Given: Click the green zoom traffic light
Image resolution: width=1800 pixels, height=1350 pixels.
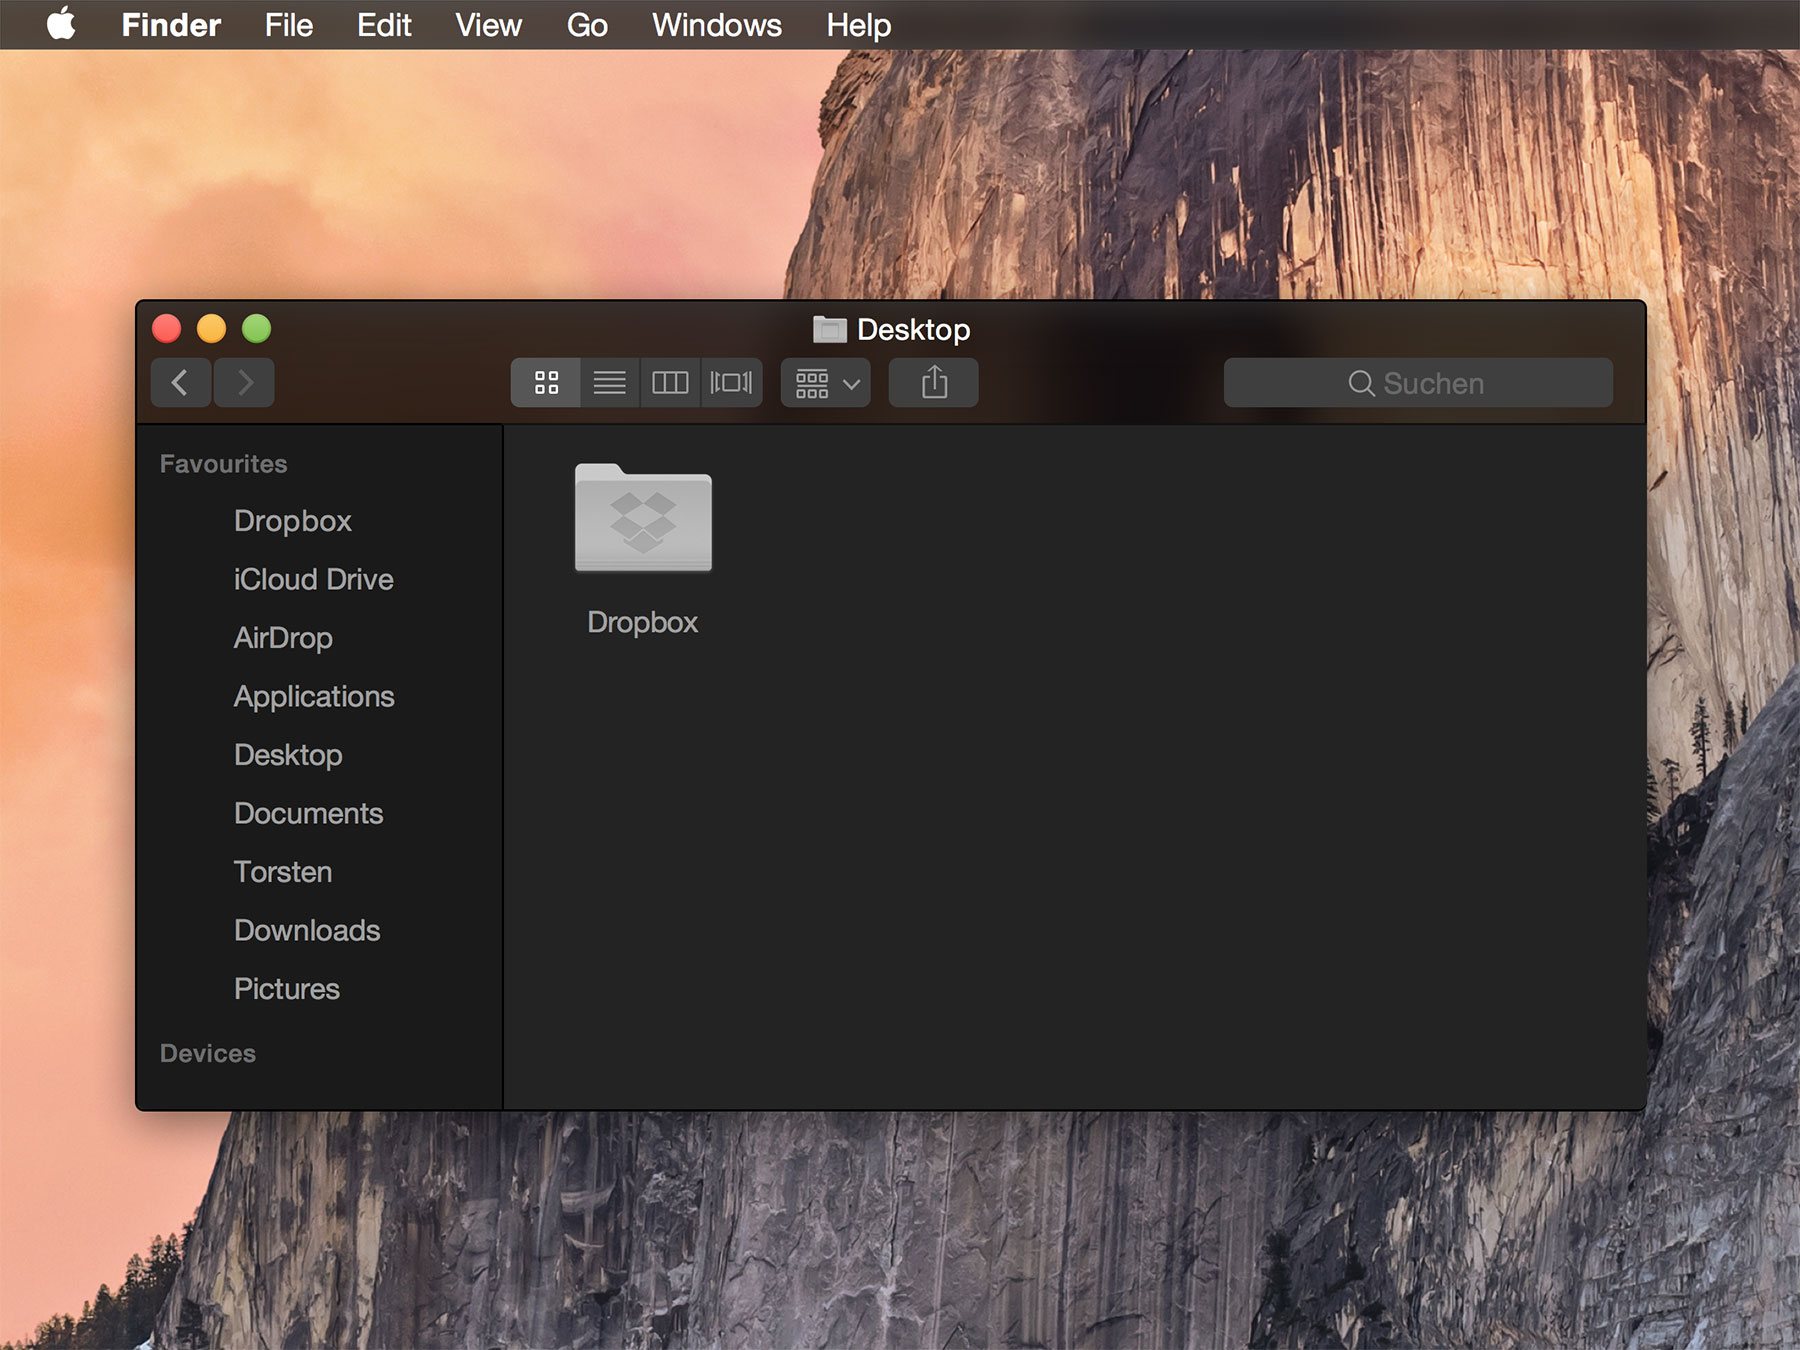Looking at the screenshot, I should pos(257,328).
